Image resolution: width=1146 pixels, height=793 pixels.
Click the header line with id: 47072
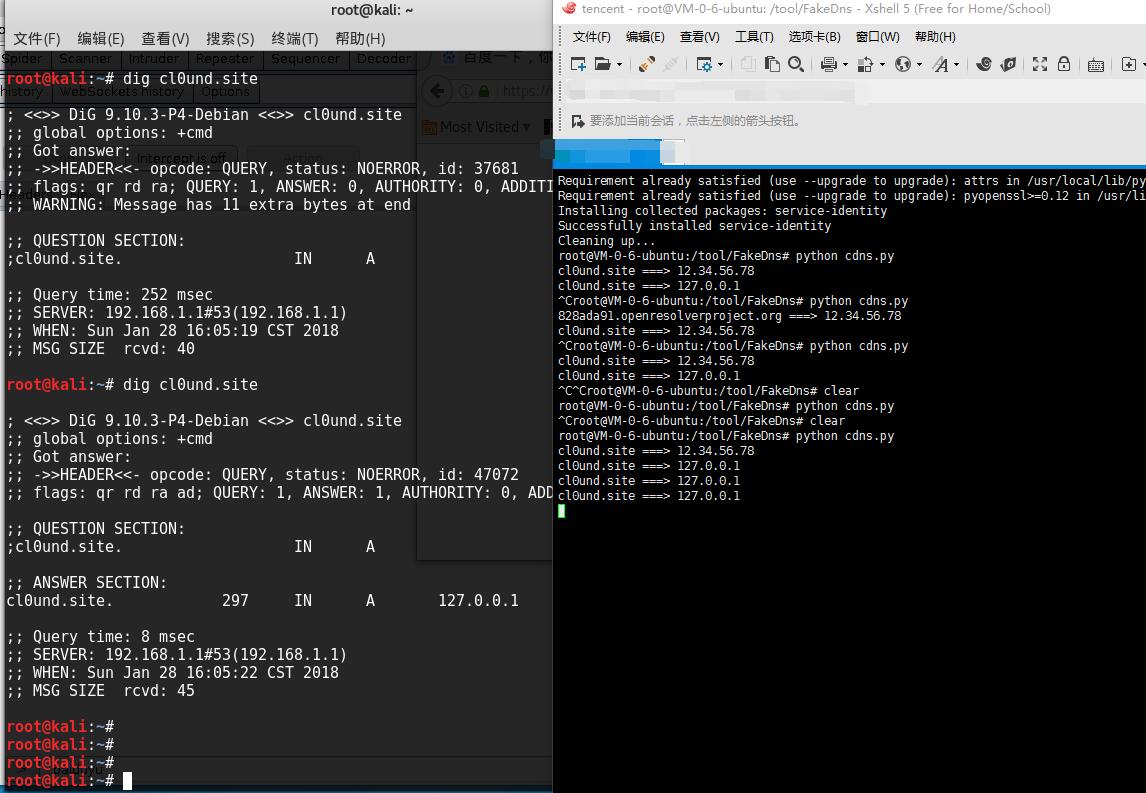[263, 474]
